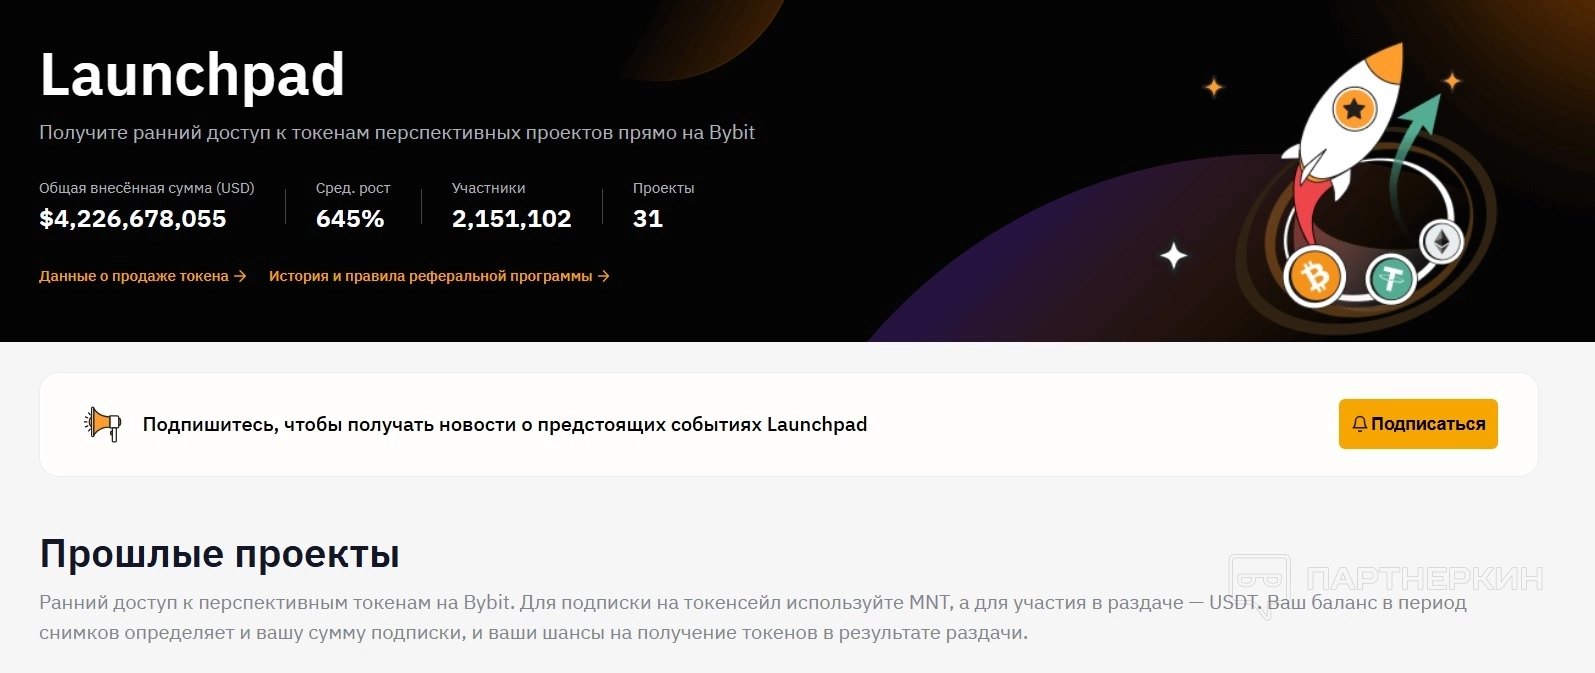Image resolution: width=1595 pixels, height=673 pixels.
Task: Open the 'Данные о продаже токена' link
Action: point(142,276)
